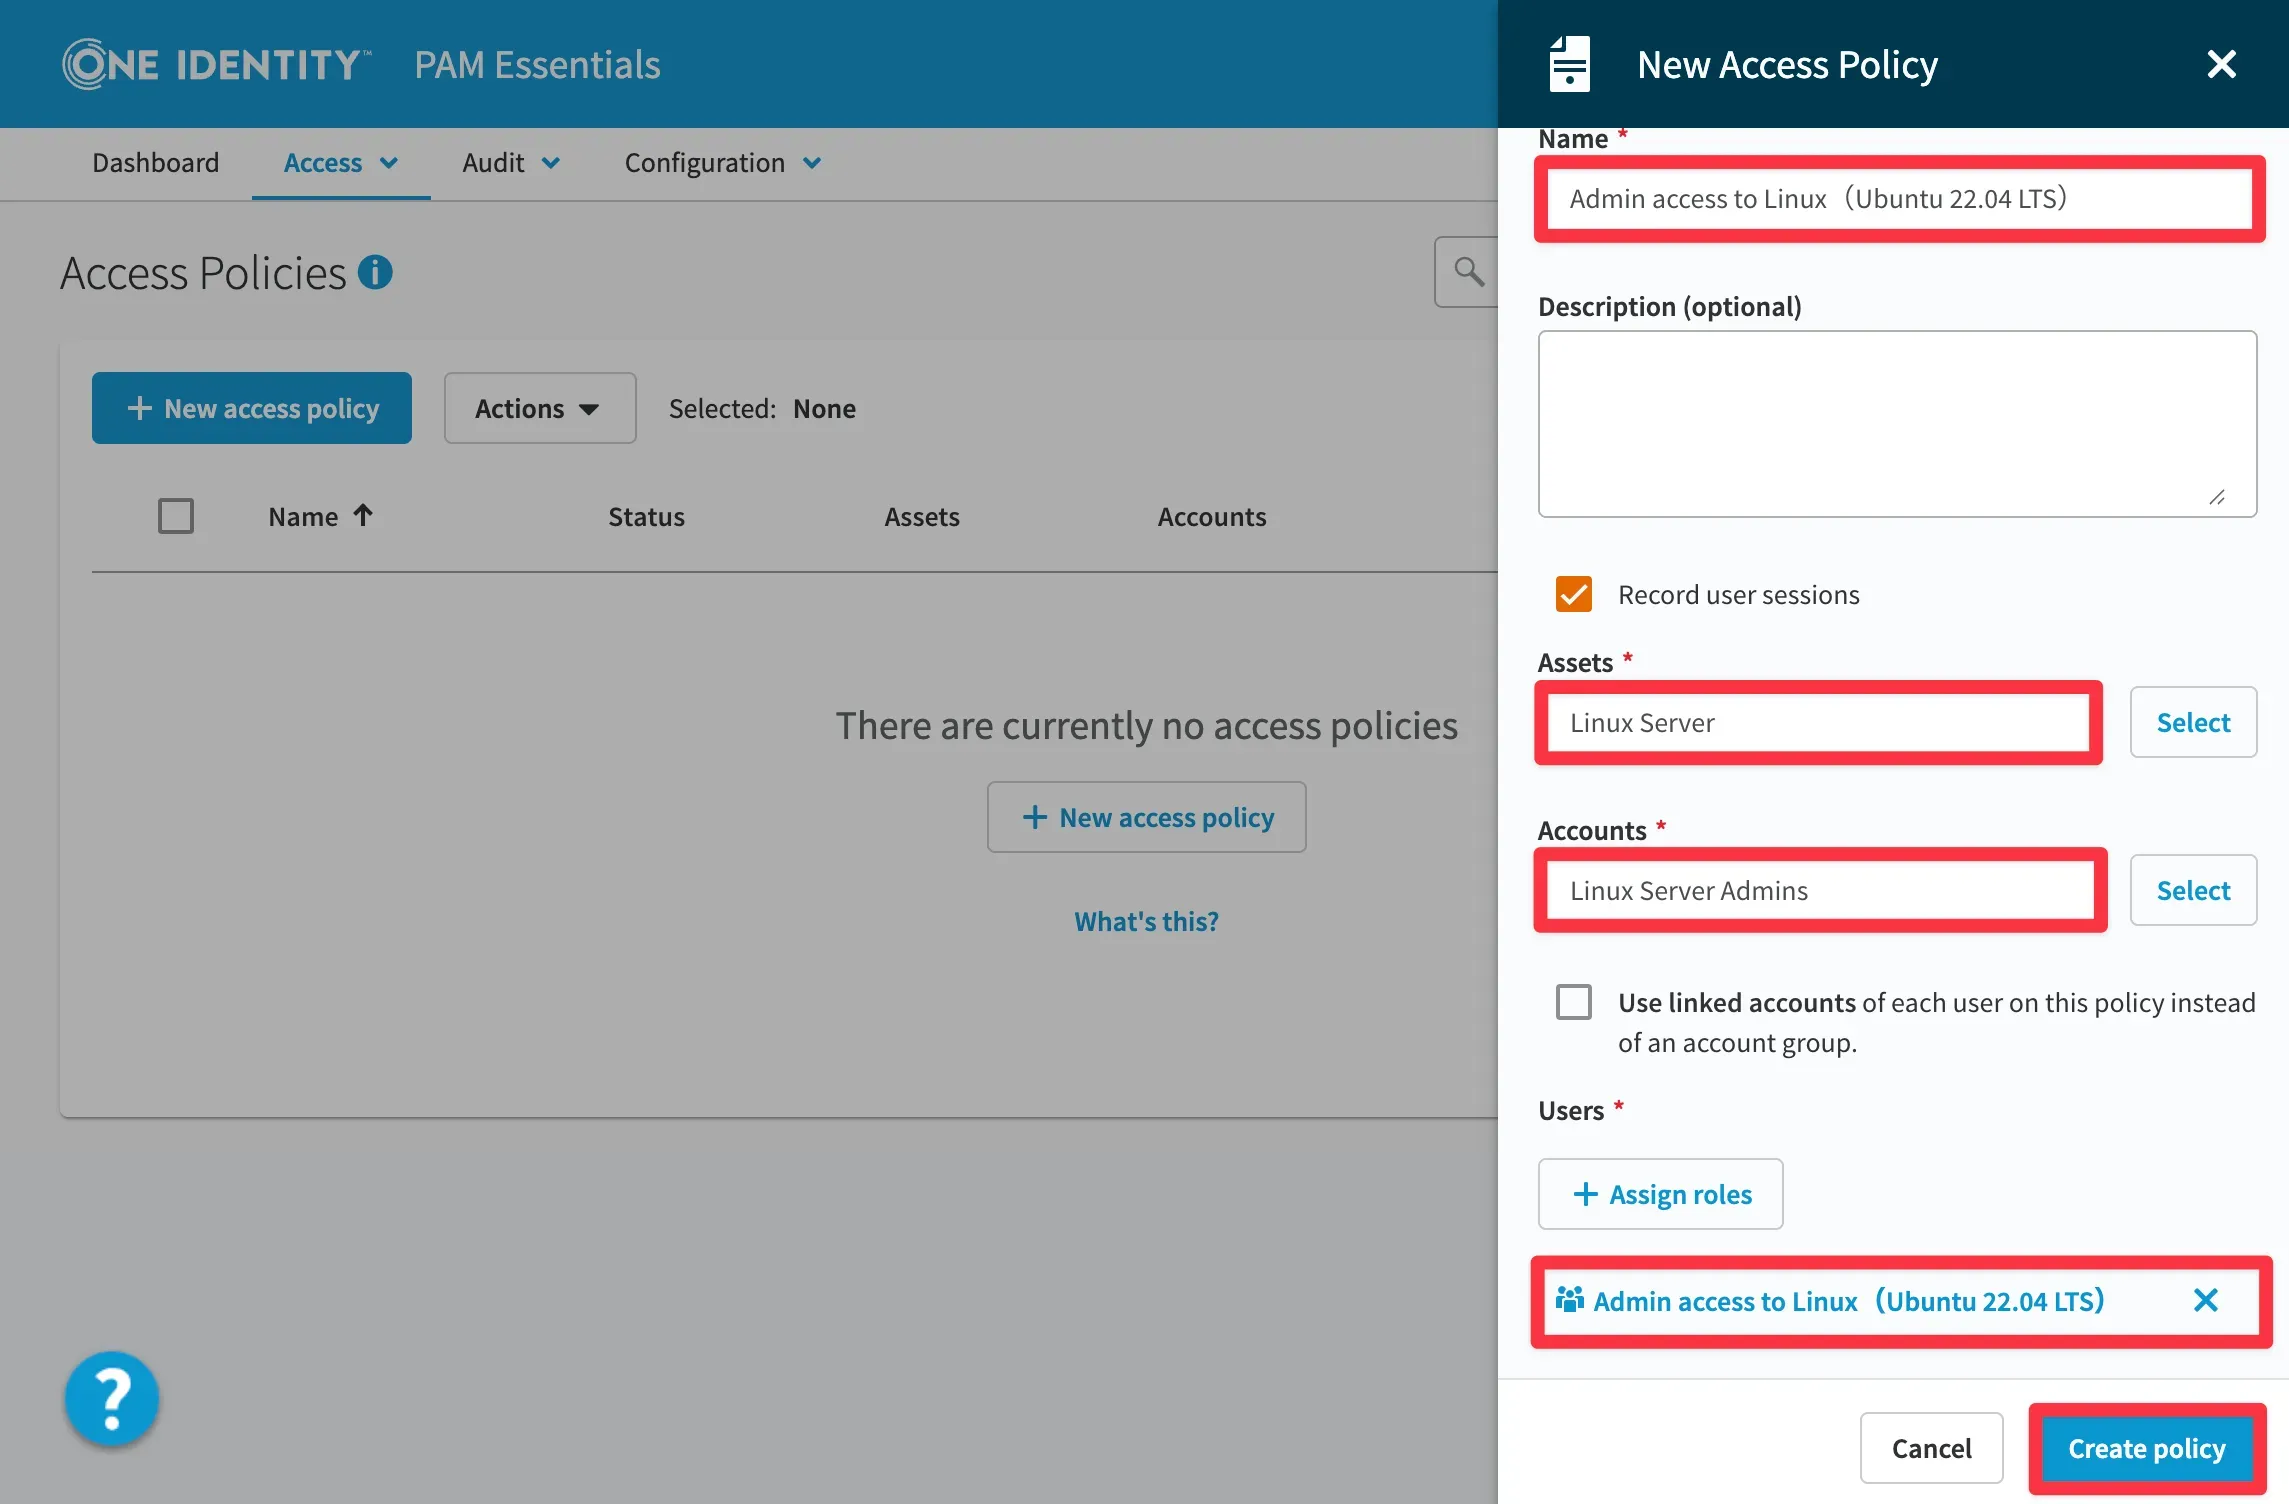
Task: Enable Use linked accounts checkbox
Action: click(x=1573, y=1002)
